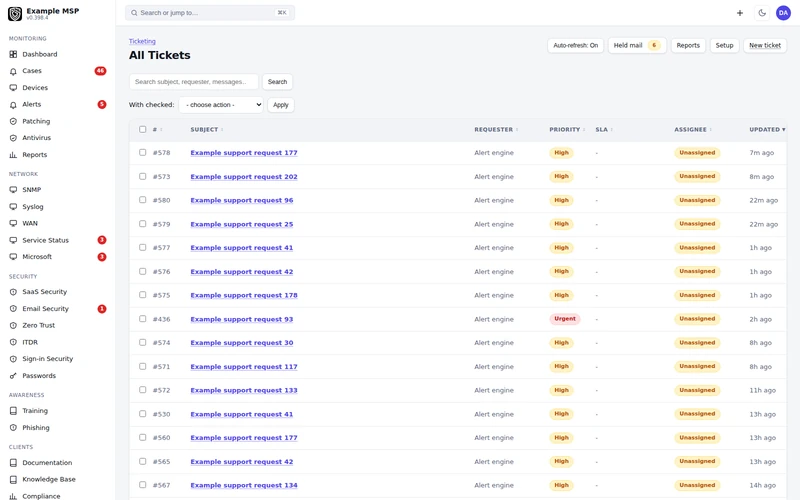The height and width of the screenshot is (500, 800).
Task: Focus the 'Search or jump to' field
Action: [210, 13]
